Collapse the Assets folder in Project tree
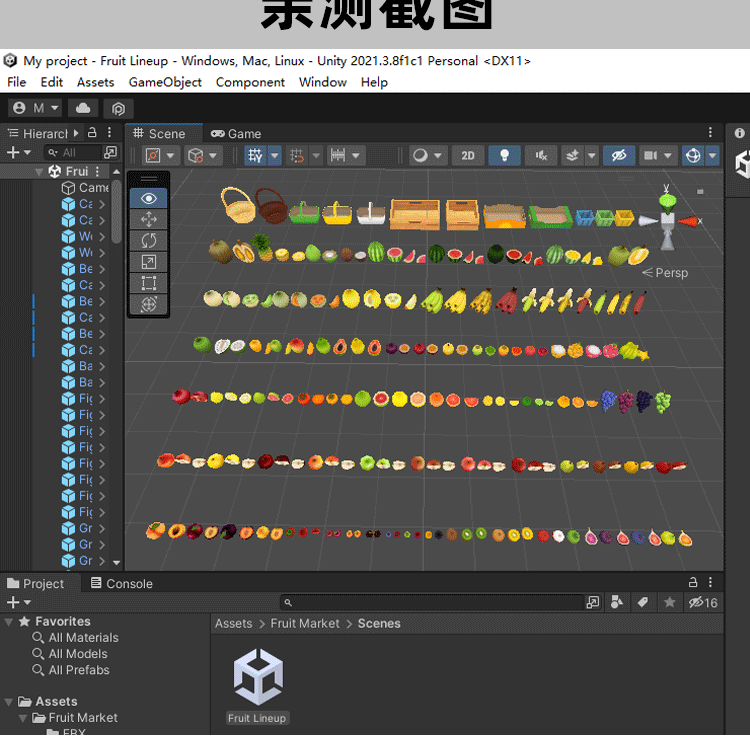750x746 pixels. (9, 702)
